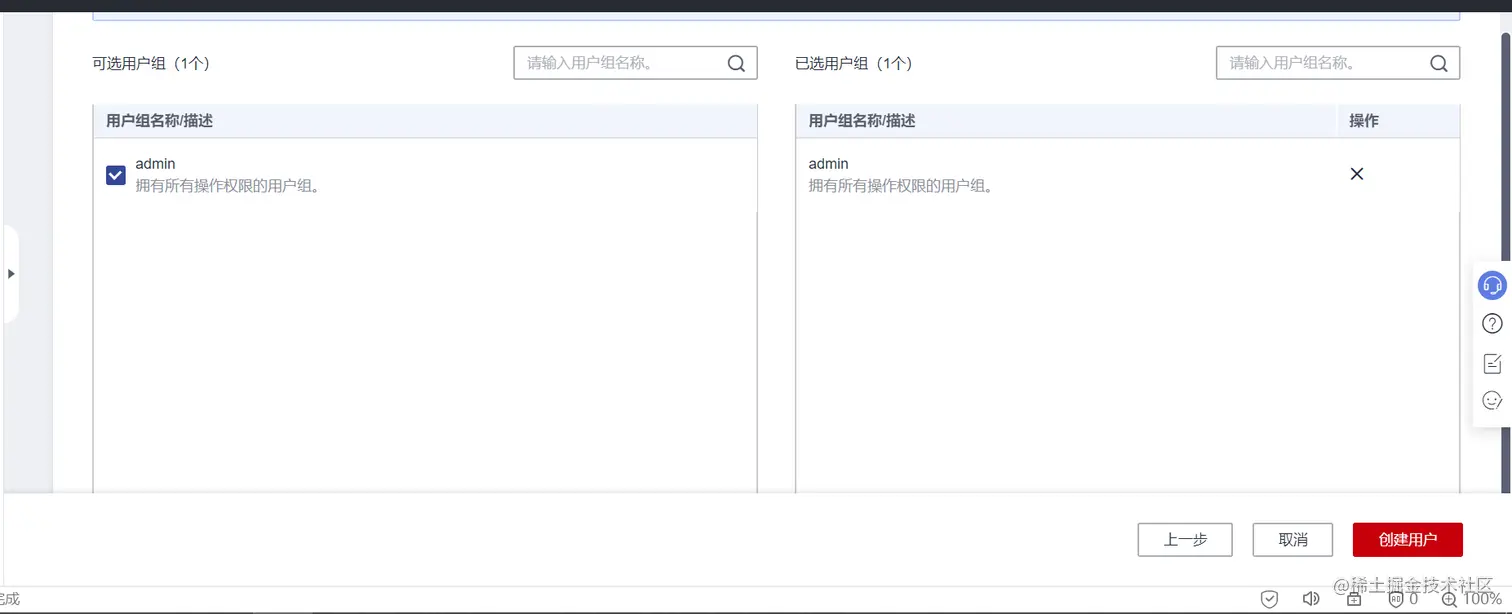The image size is (1512, 614).
Task: Click the 用户组名称/描述 header in selected list
Action: (862, 121)
